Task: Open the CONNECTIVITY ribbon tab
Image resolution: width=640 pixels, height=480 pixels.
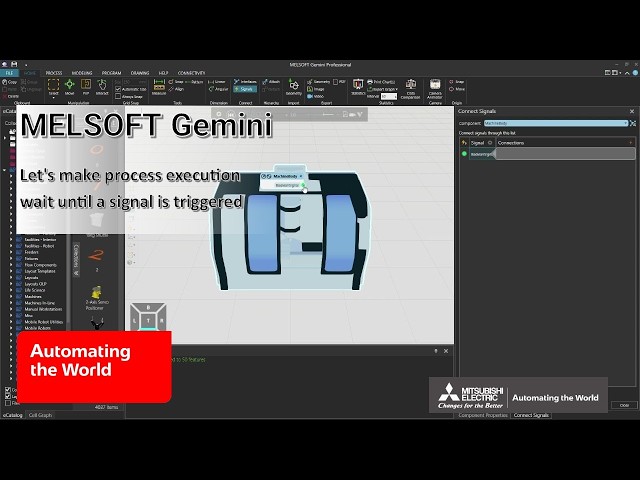Action: [191, 73]
